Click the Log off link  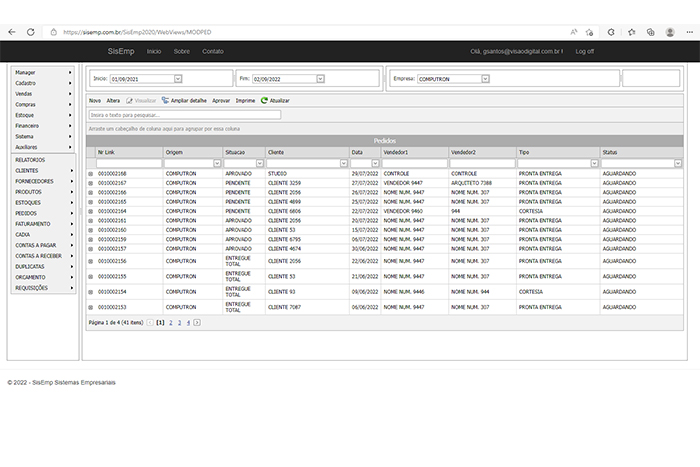(584, 51)
